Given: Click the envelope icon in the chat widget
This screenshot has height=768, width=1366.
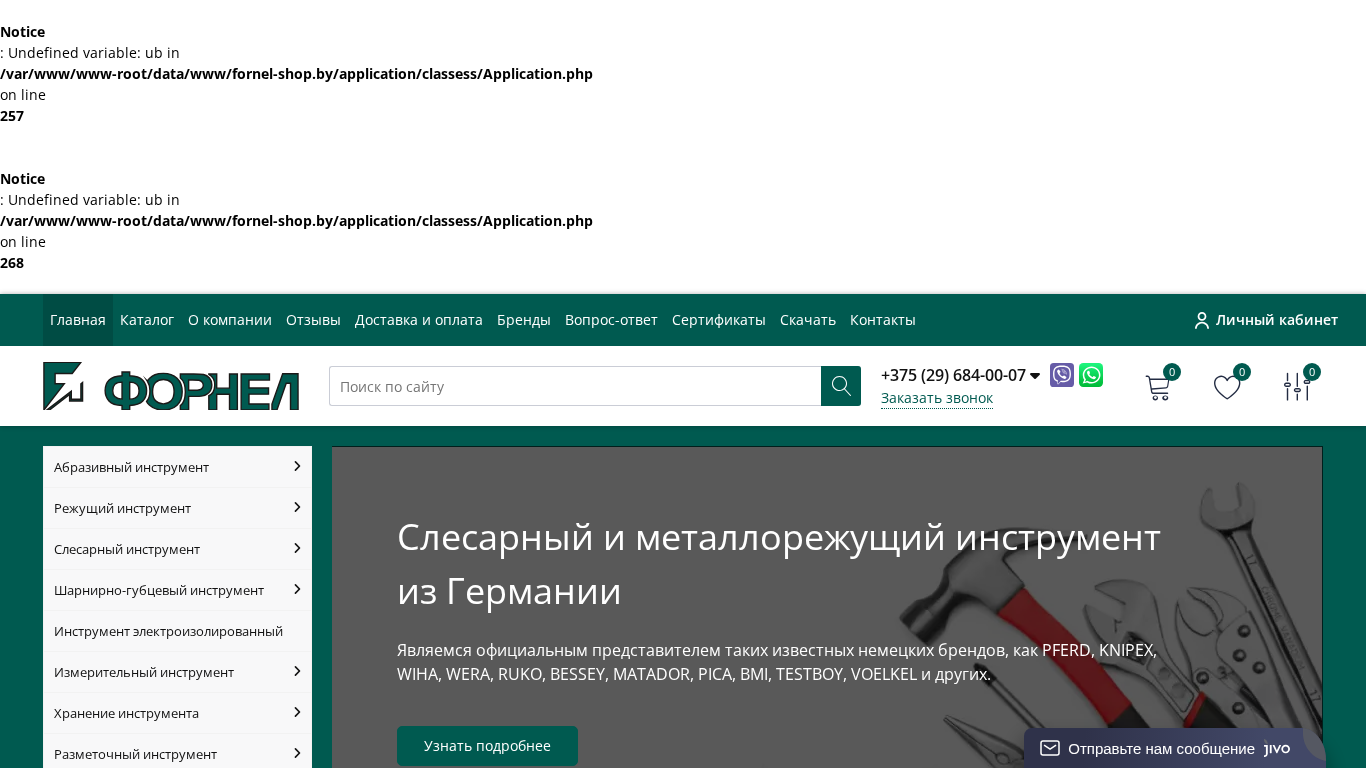Looking at the screenshot, I should point(1050,748).
